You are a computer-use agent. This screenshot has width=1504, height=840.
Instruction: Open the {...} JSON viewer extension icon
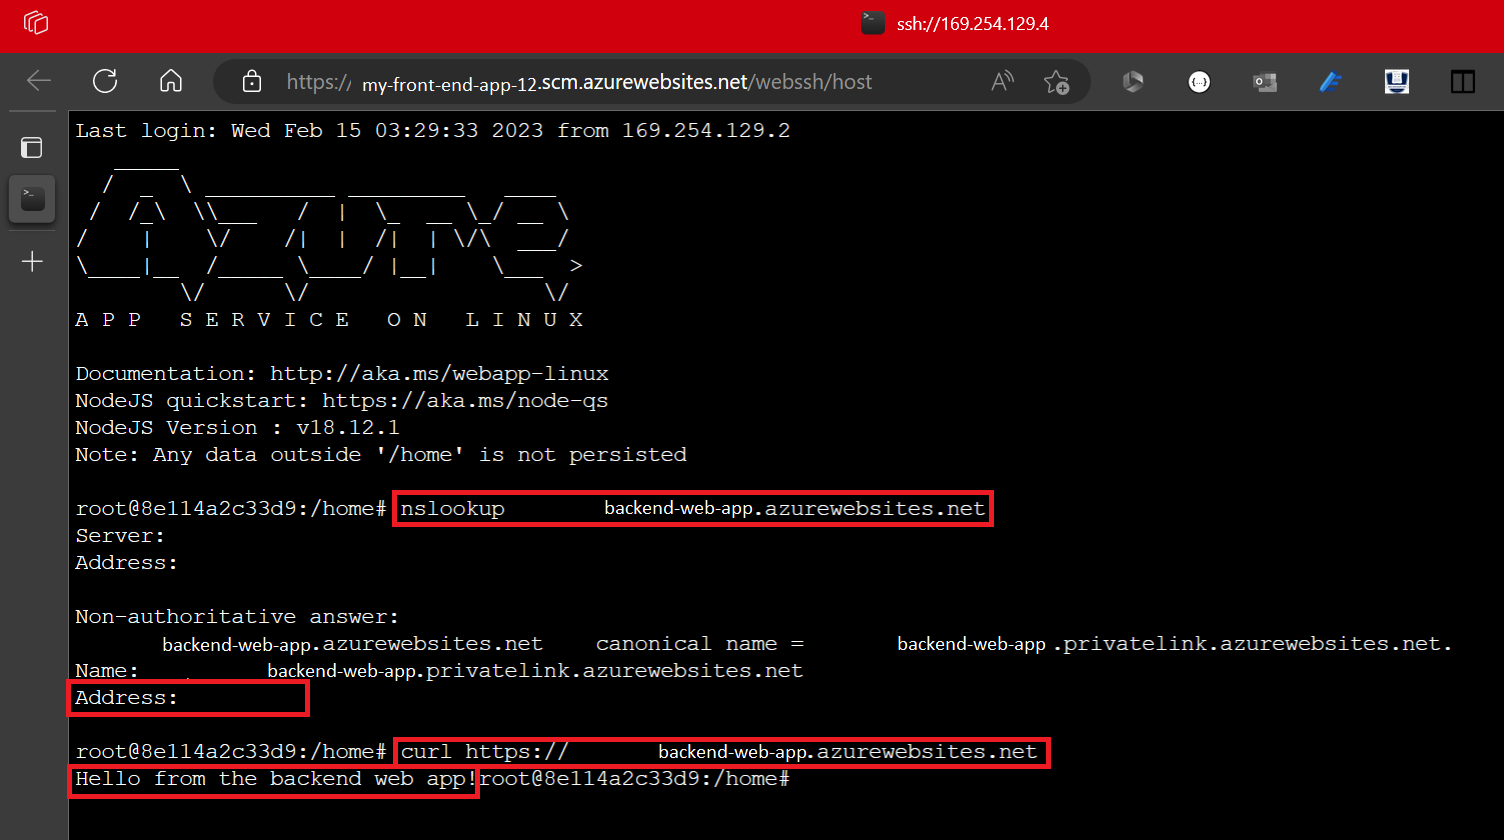tap(1199, 82)
